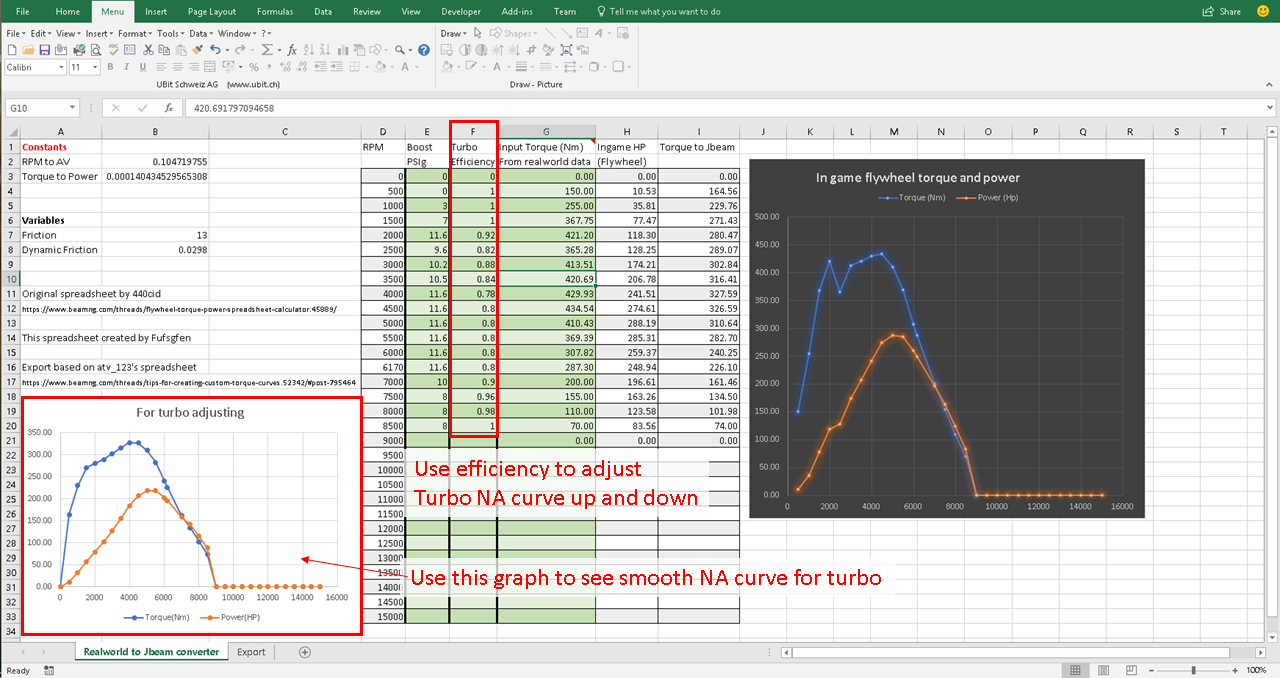Open Help with the blue question mark icon
The image size is (1280, 678).
point(424,49)
